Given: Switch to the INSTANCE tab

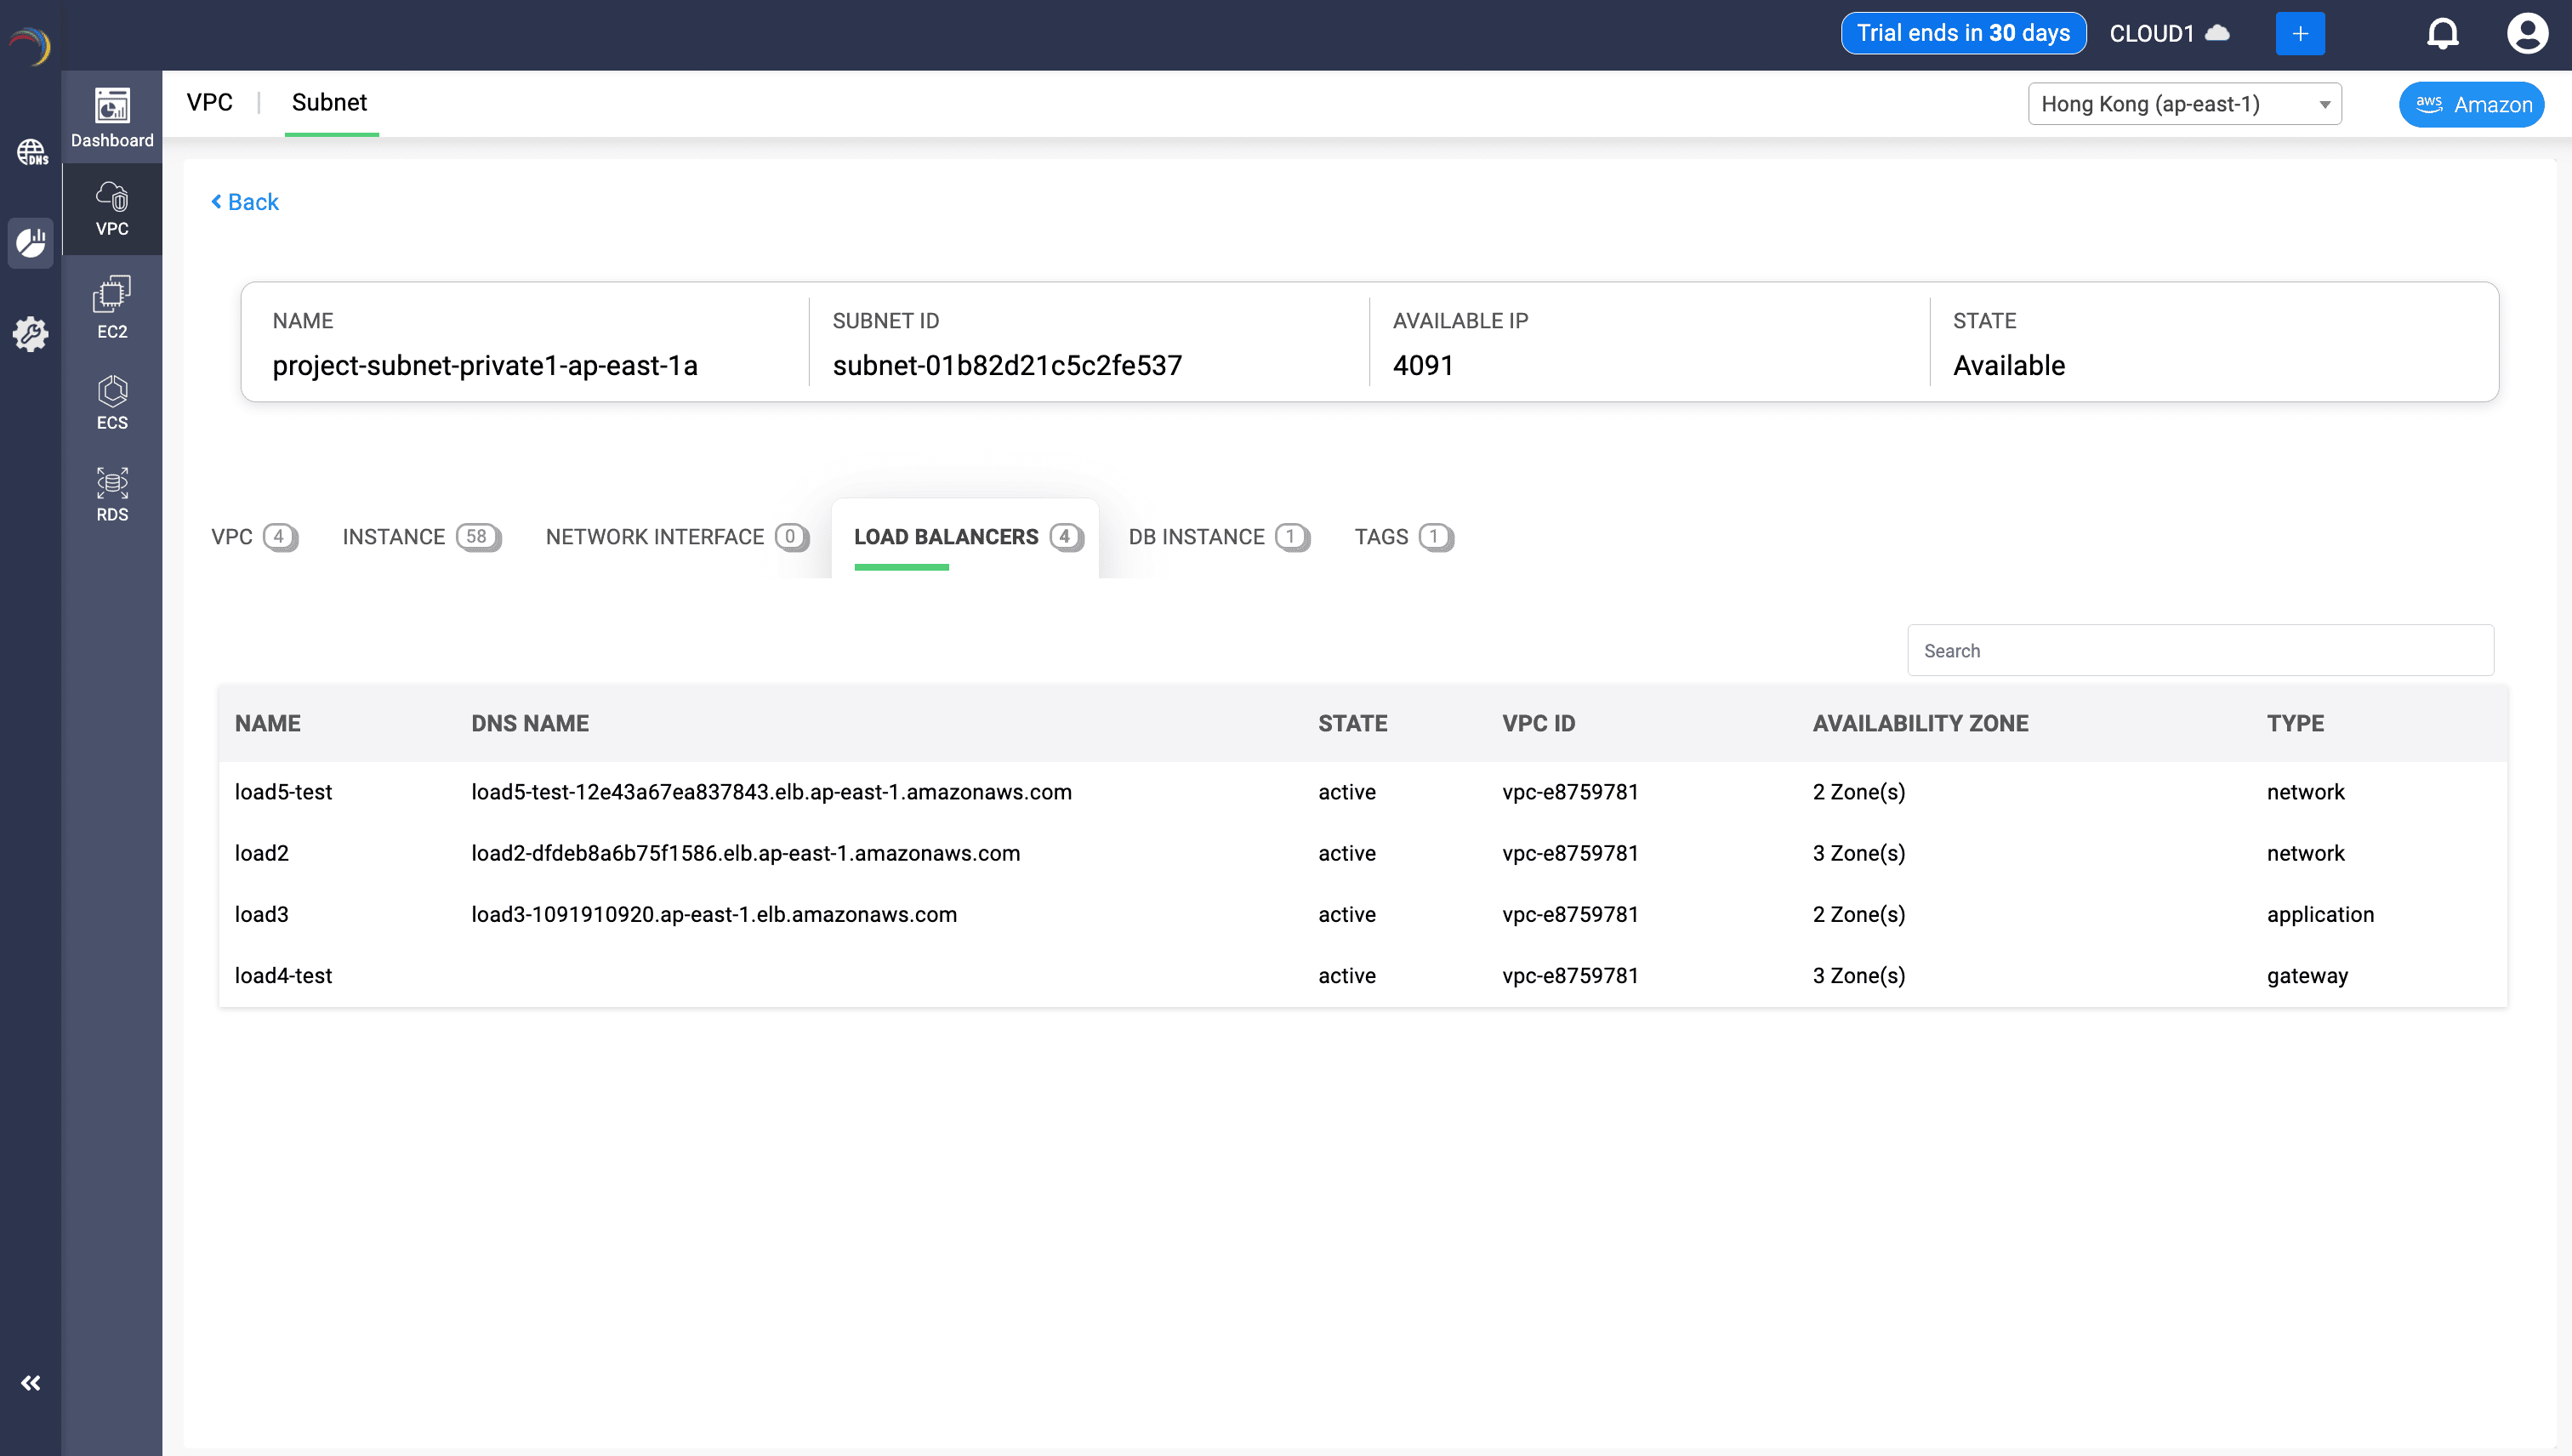Looking at the screenshot, I should coord(420,537).
